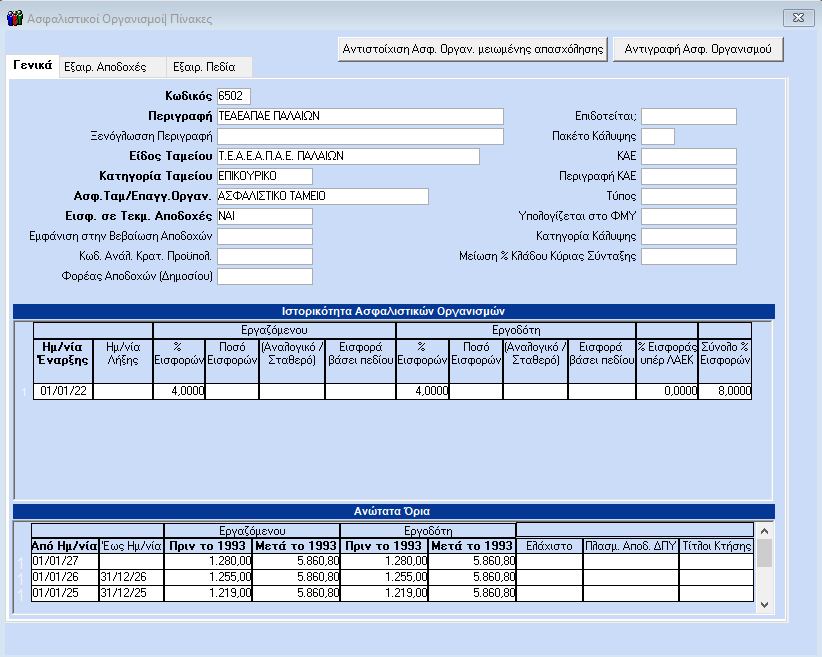Click Εισφ. σε Τεκμ. Αποδοχές field ΝΑΙ
Screen dimensions: 822x657
click(265, 216)
